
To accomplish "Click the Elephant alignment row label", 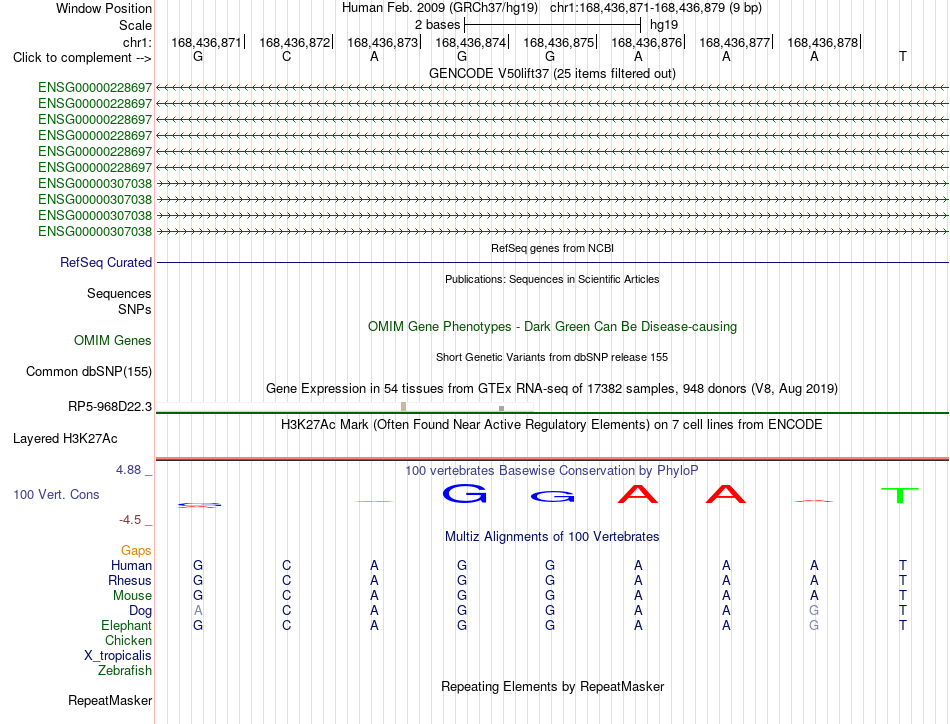I will point(126,625).
